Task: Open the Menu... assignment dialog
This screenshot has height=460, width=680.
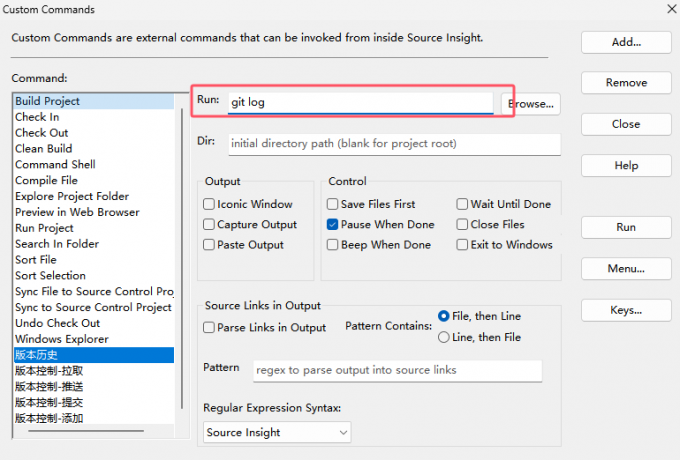Action: click(x=626, y=268)
